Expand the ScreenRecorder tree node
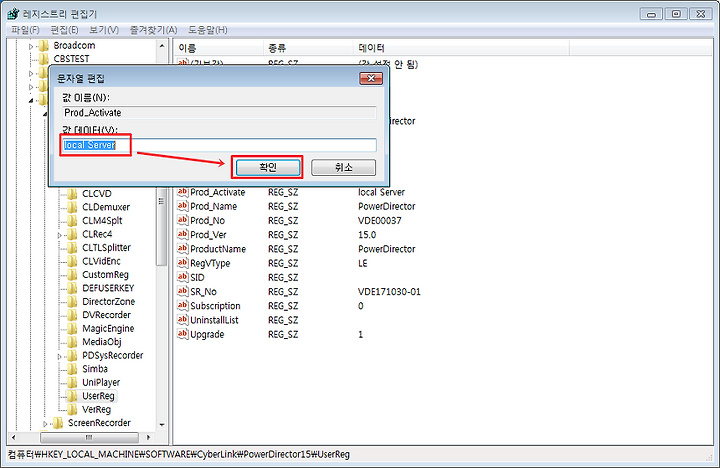720x468 pixels. tap(45, 424)
